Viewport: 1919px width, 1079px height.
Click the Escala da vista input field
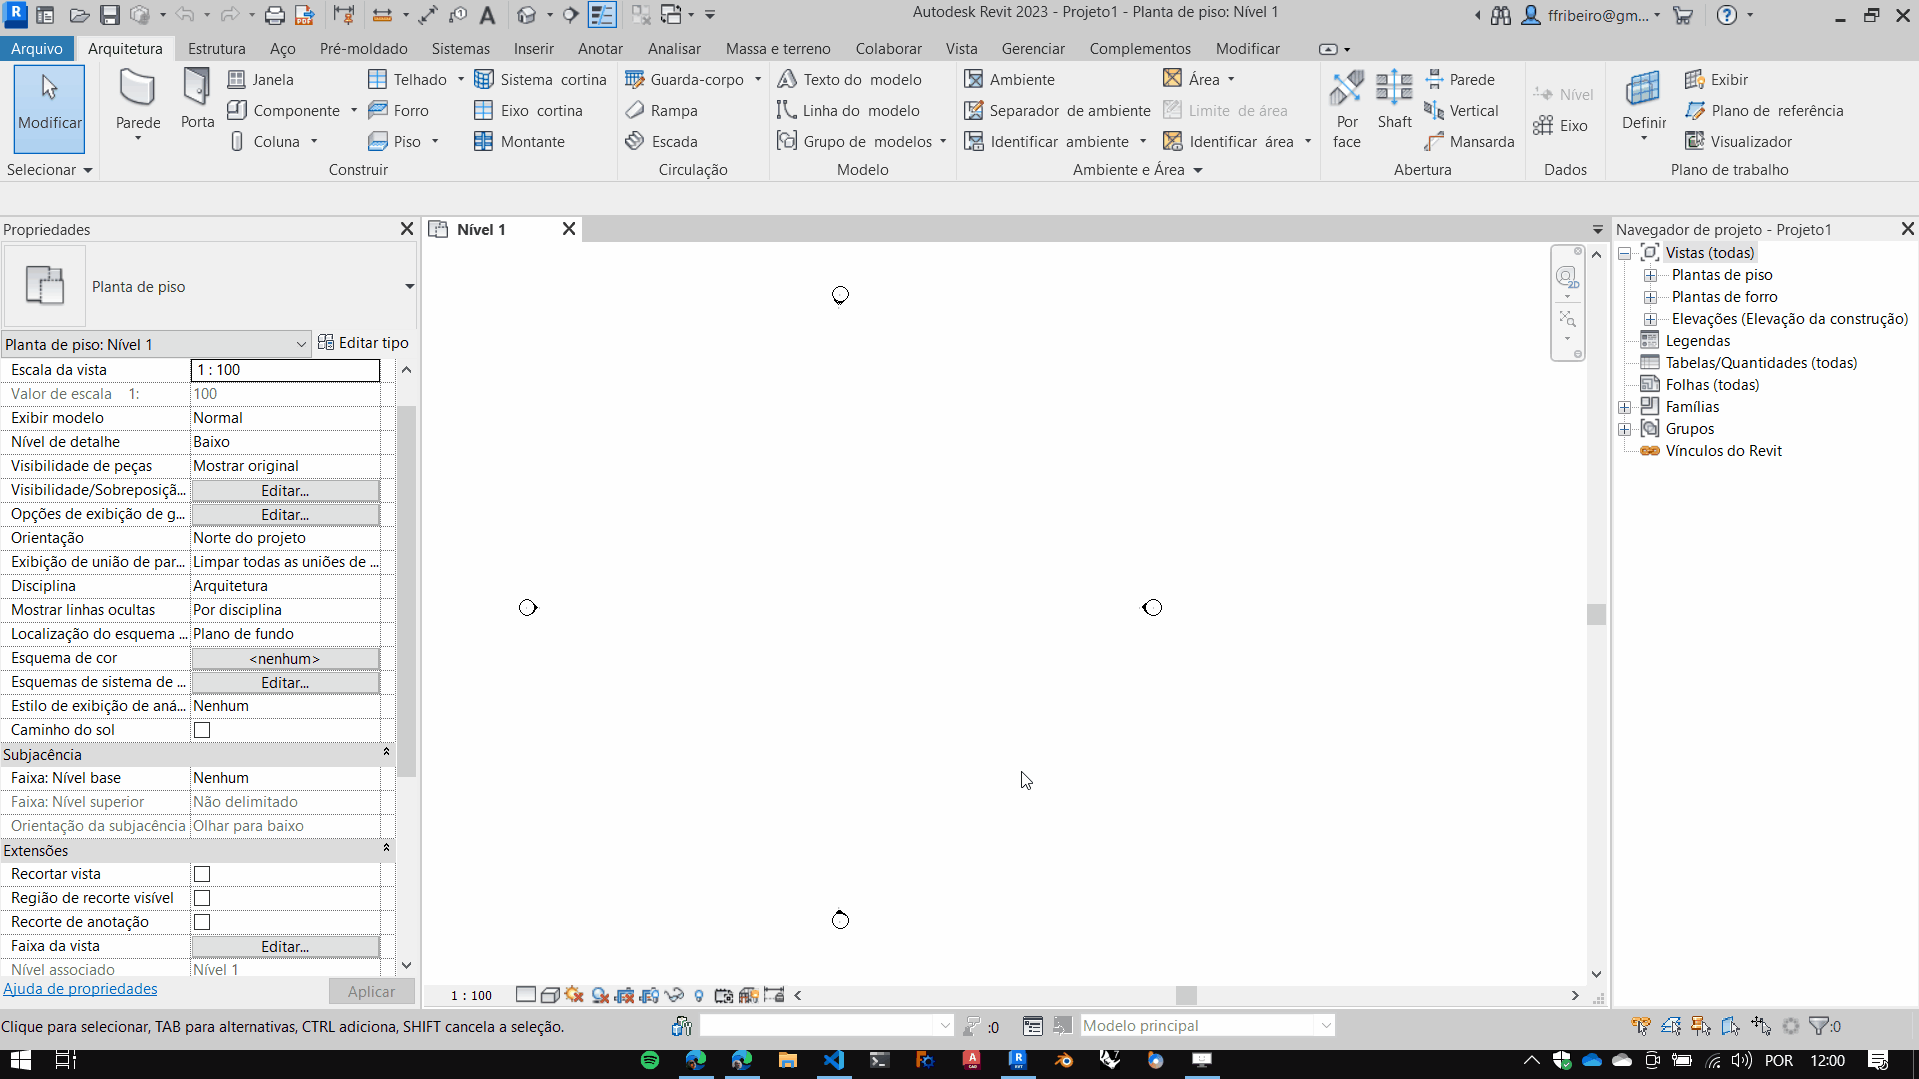[285, 370]
